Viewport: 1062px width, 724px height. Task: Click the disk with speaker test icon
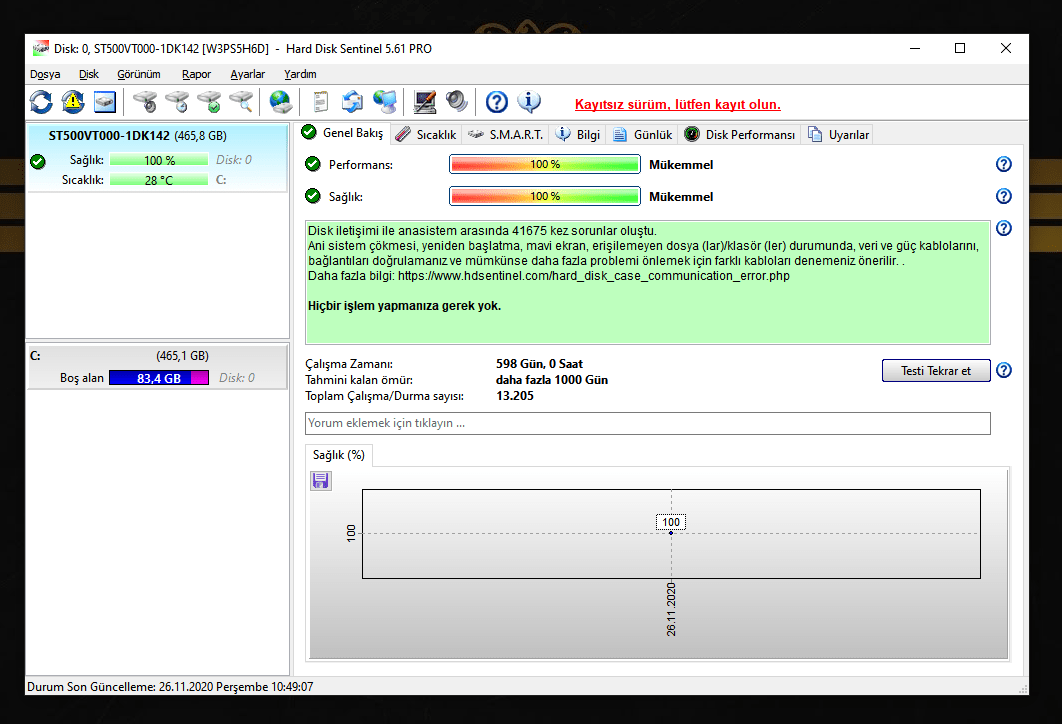(145, 102)
